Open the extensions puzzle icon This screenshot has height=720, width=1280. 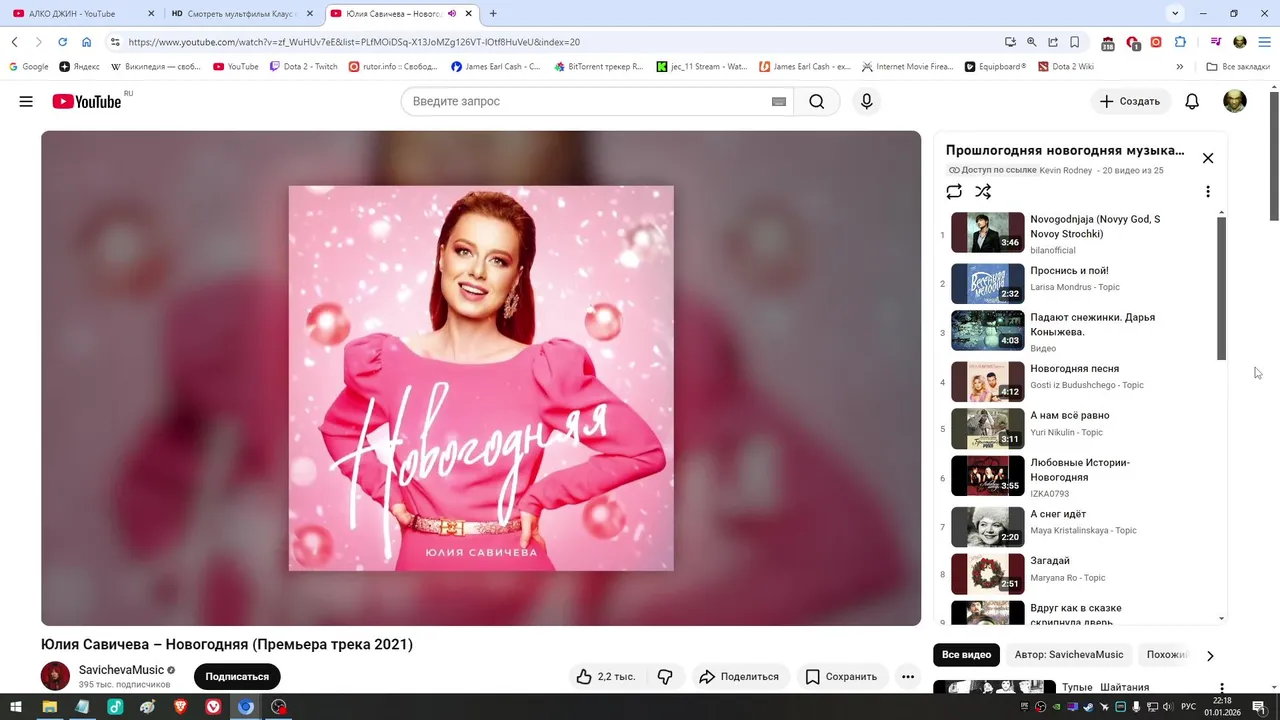point(1180,42)
